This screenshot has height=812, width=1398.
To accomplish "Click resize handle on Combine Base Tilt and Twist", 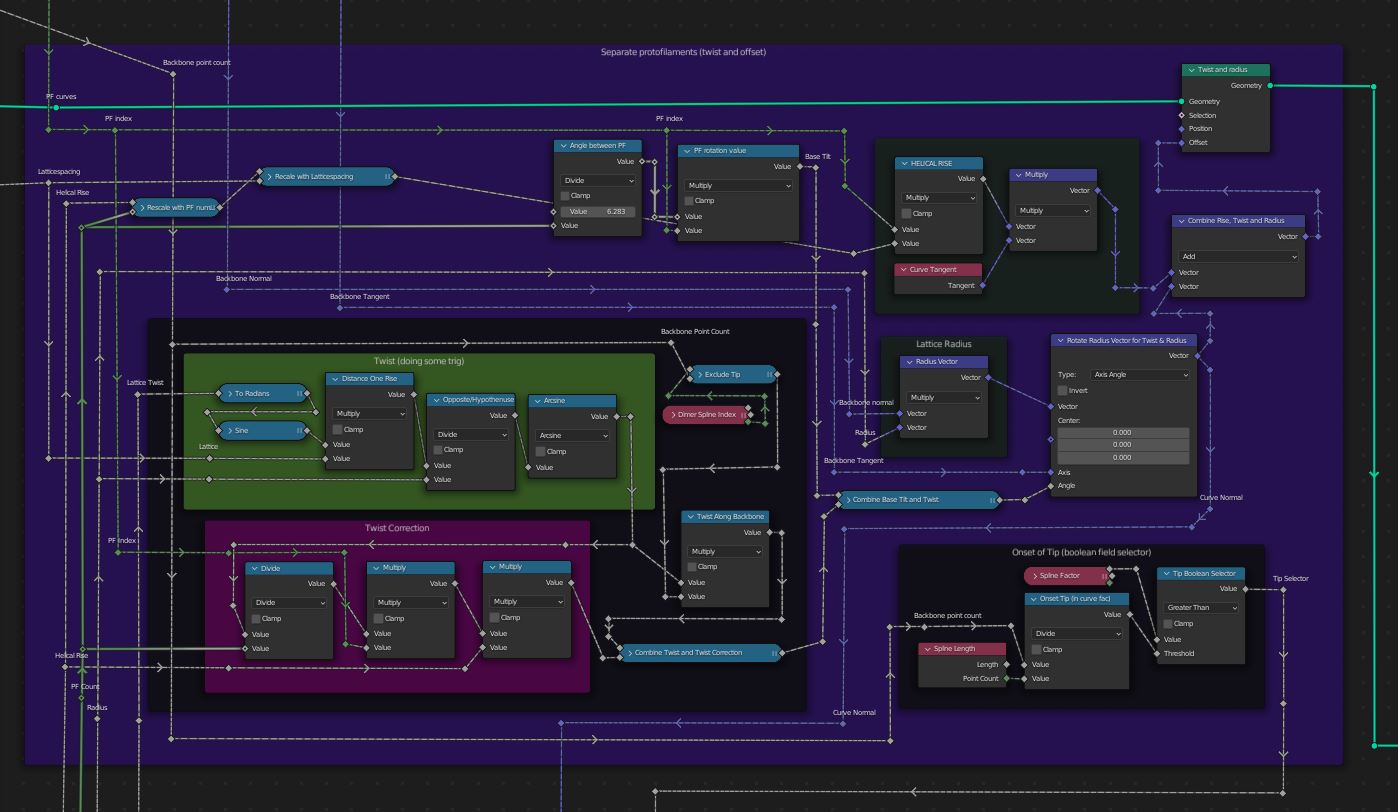I will point(992,500).
